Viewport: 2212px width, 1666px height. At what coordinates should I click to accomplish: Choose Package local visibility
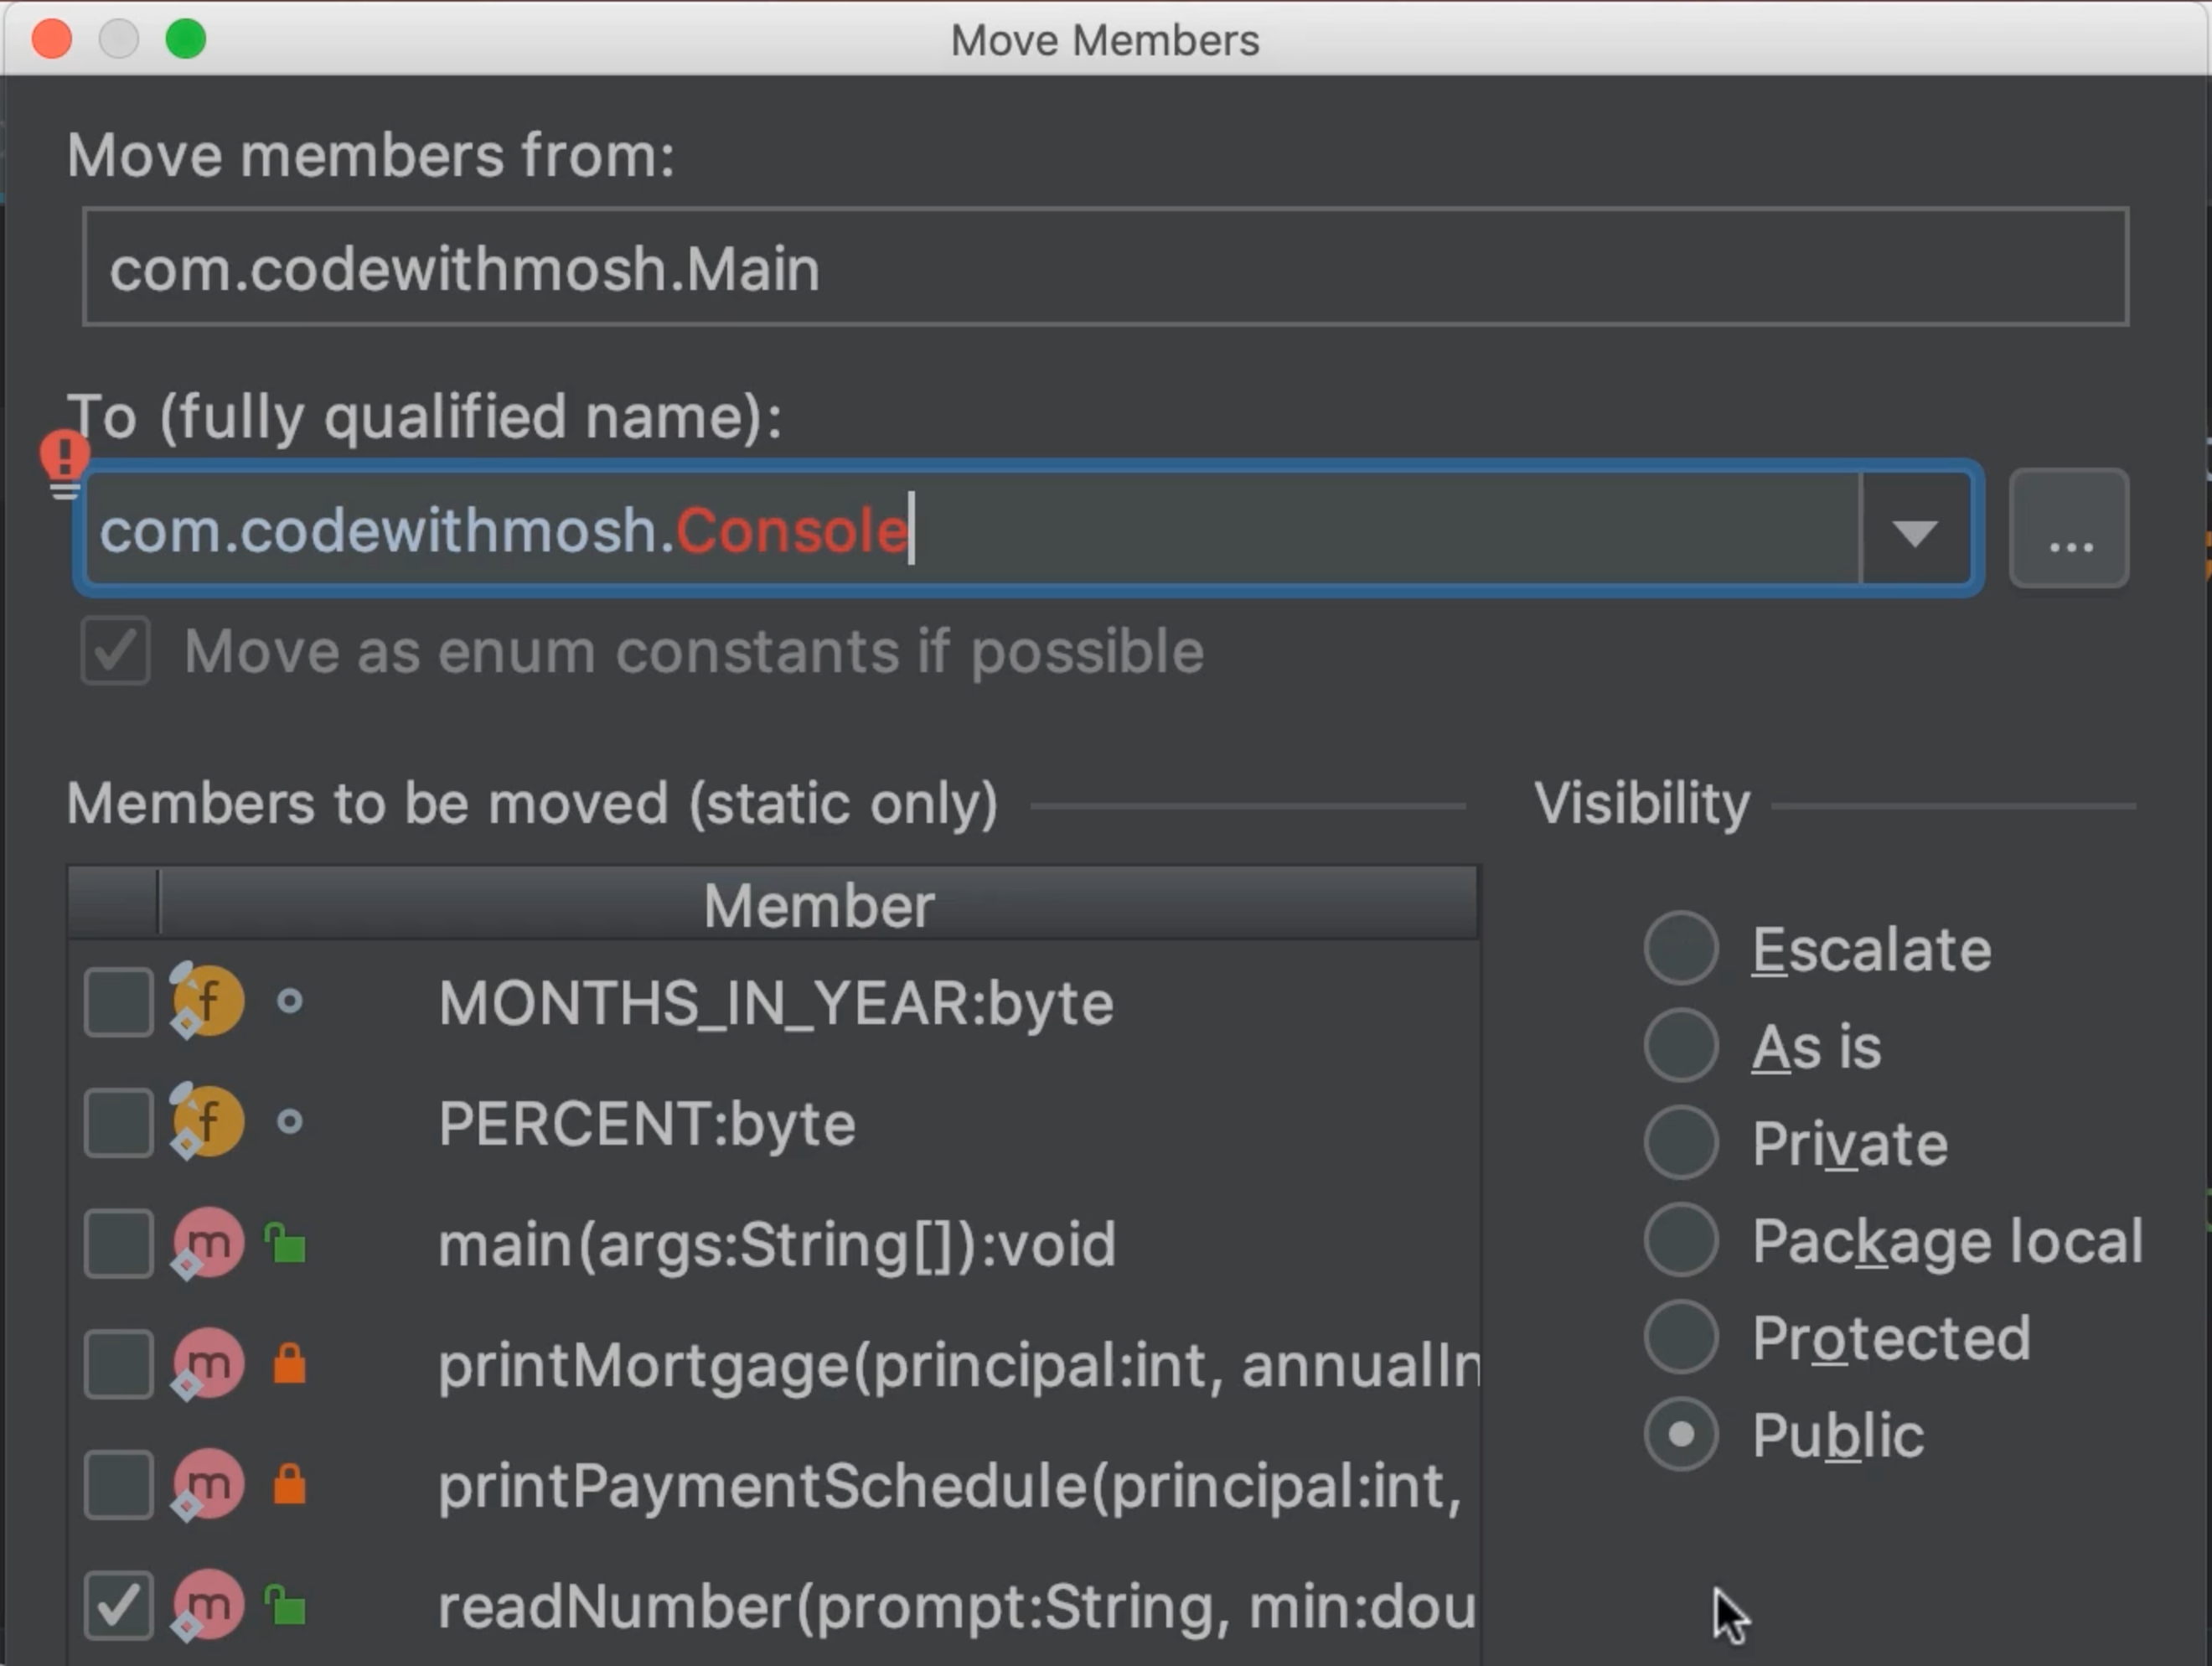tap(1681, 1240)
